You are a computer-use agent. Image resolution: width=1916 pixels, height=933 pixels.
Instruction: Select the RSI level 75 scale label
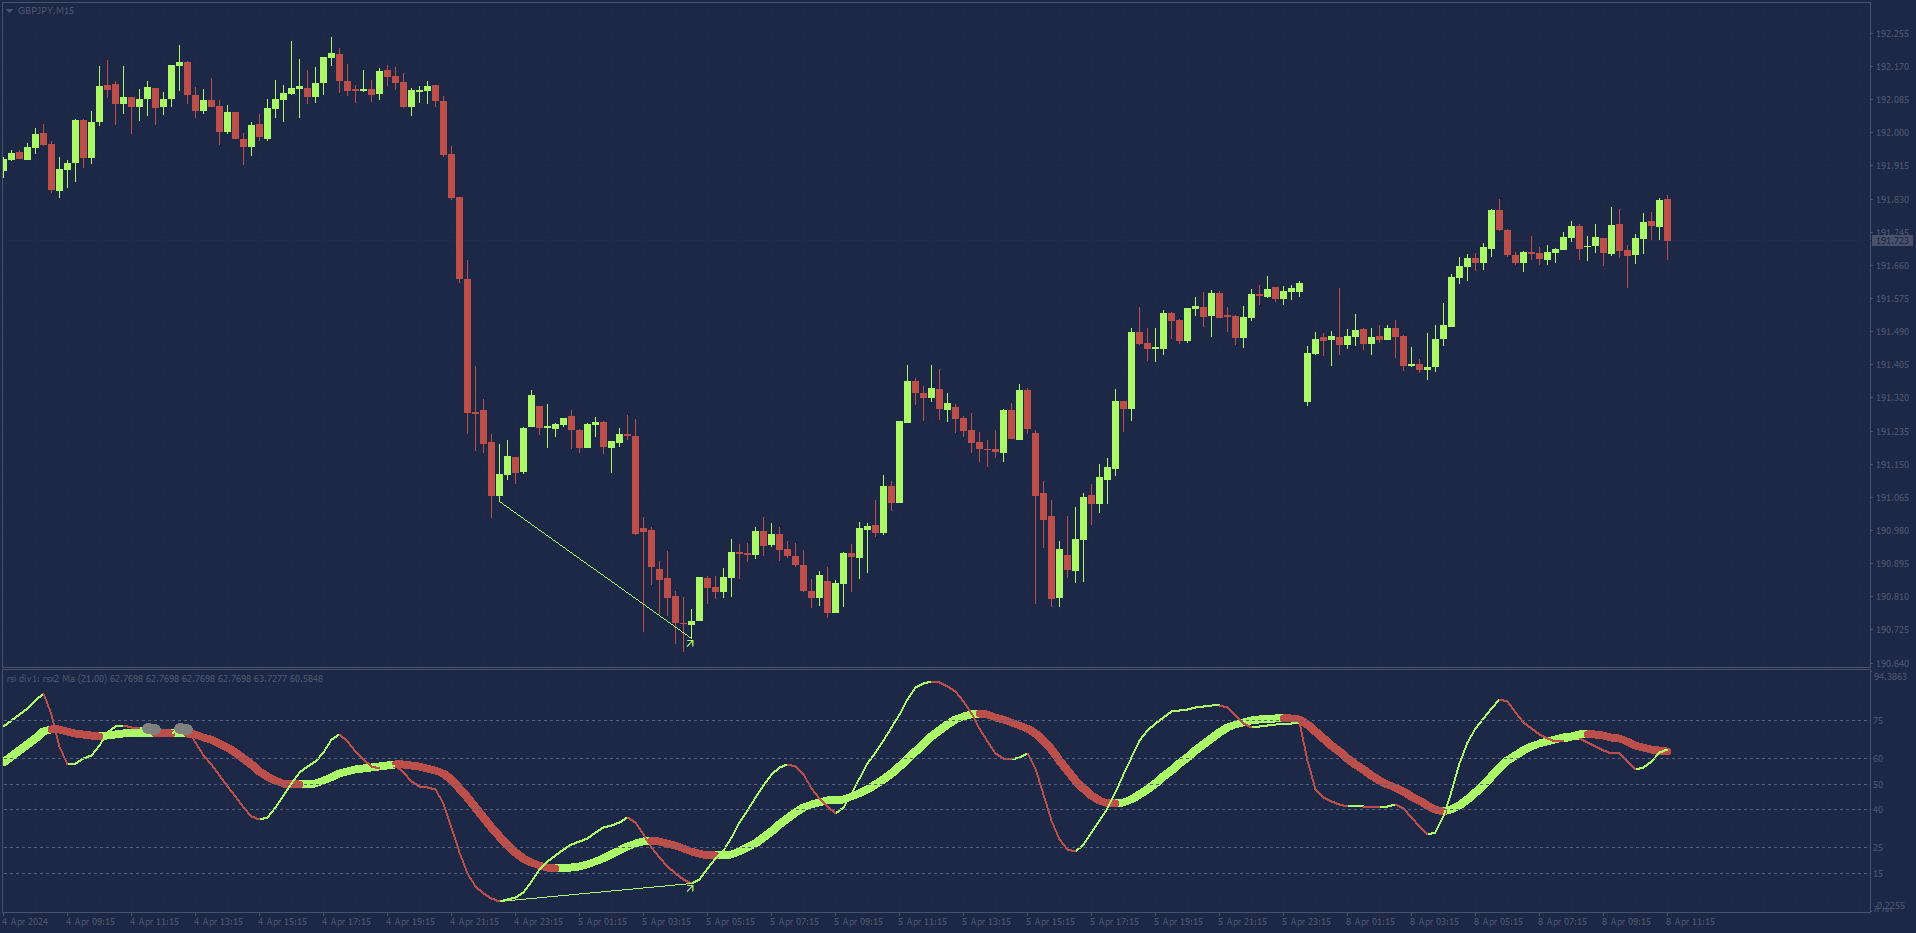click(1878, 721)
